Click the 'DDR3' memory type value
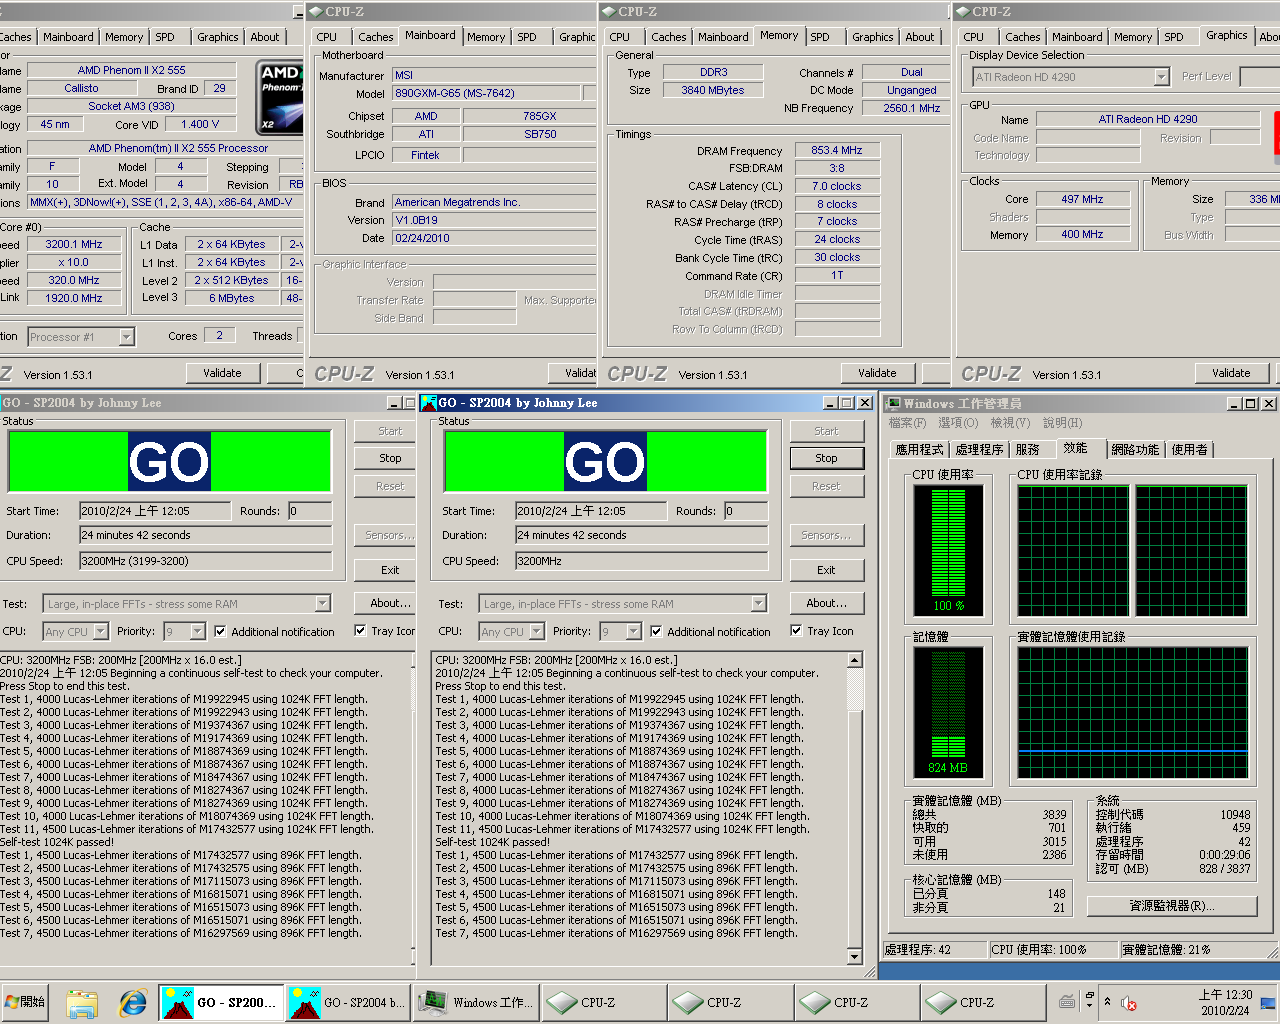This screenshot has height=1024, width=1280. coord(714,72)
